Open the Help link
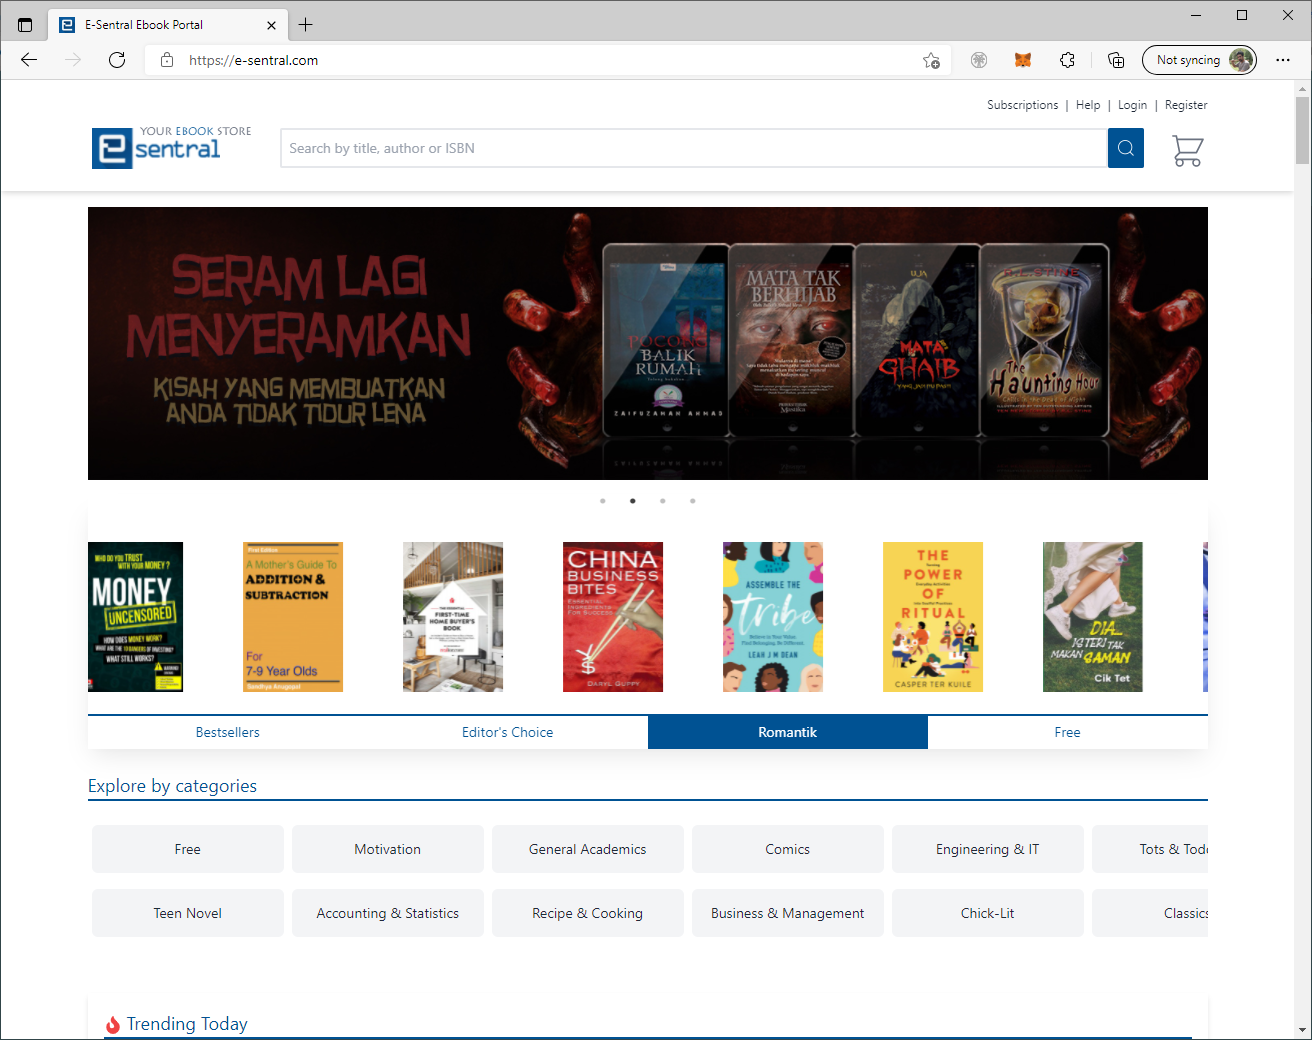Viewport: 1312px width, 1040px height. pyautogui.click(x=1088, y=105)
